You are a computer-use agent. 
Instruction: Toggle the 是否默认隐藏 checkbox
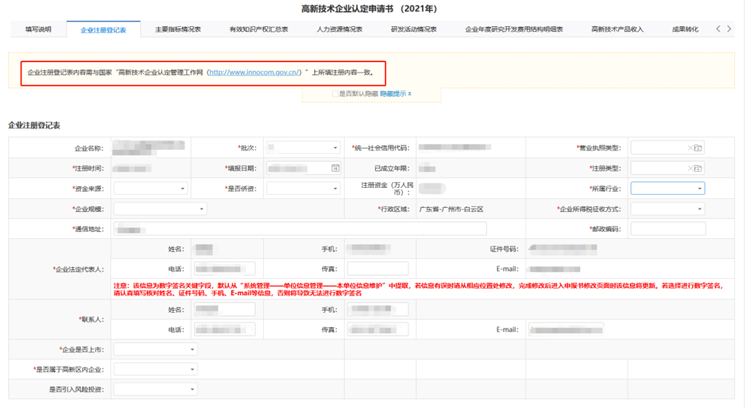tap(336, 93)
